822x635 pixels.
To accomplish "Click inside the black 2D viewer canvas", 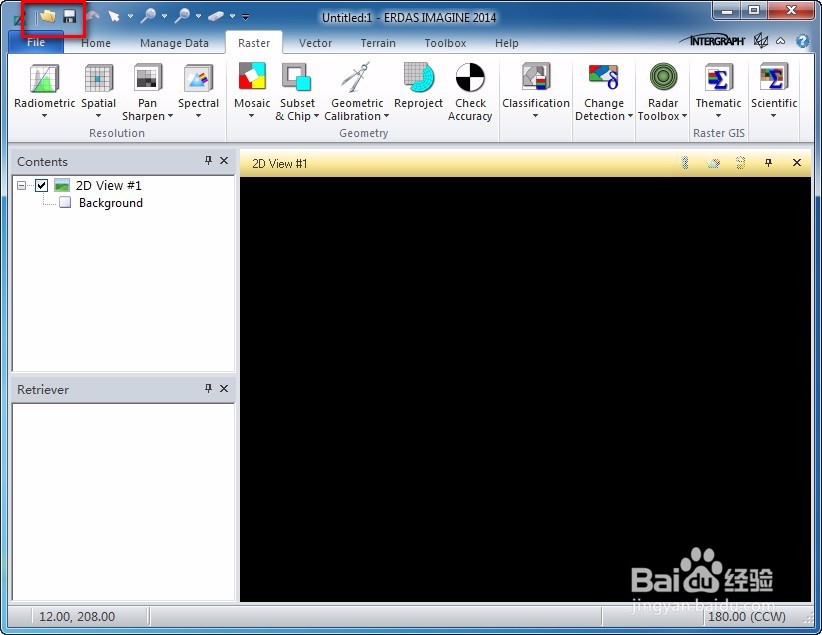I will (525, 389).
